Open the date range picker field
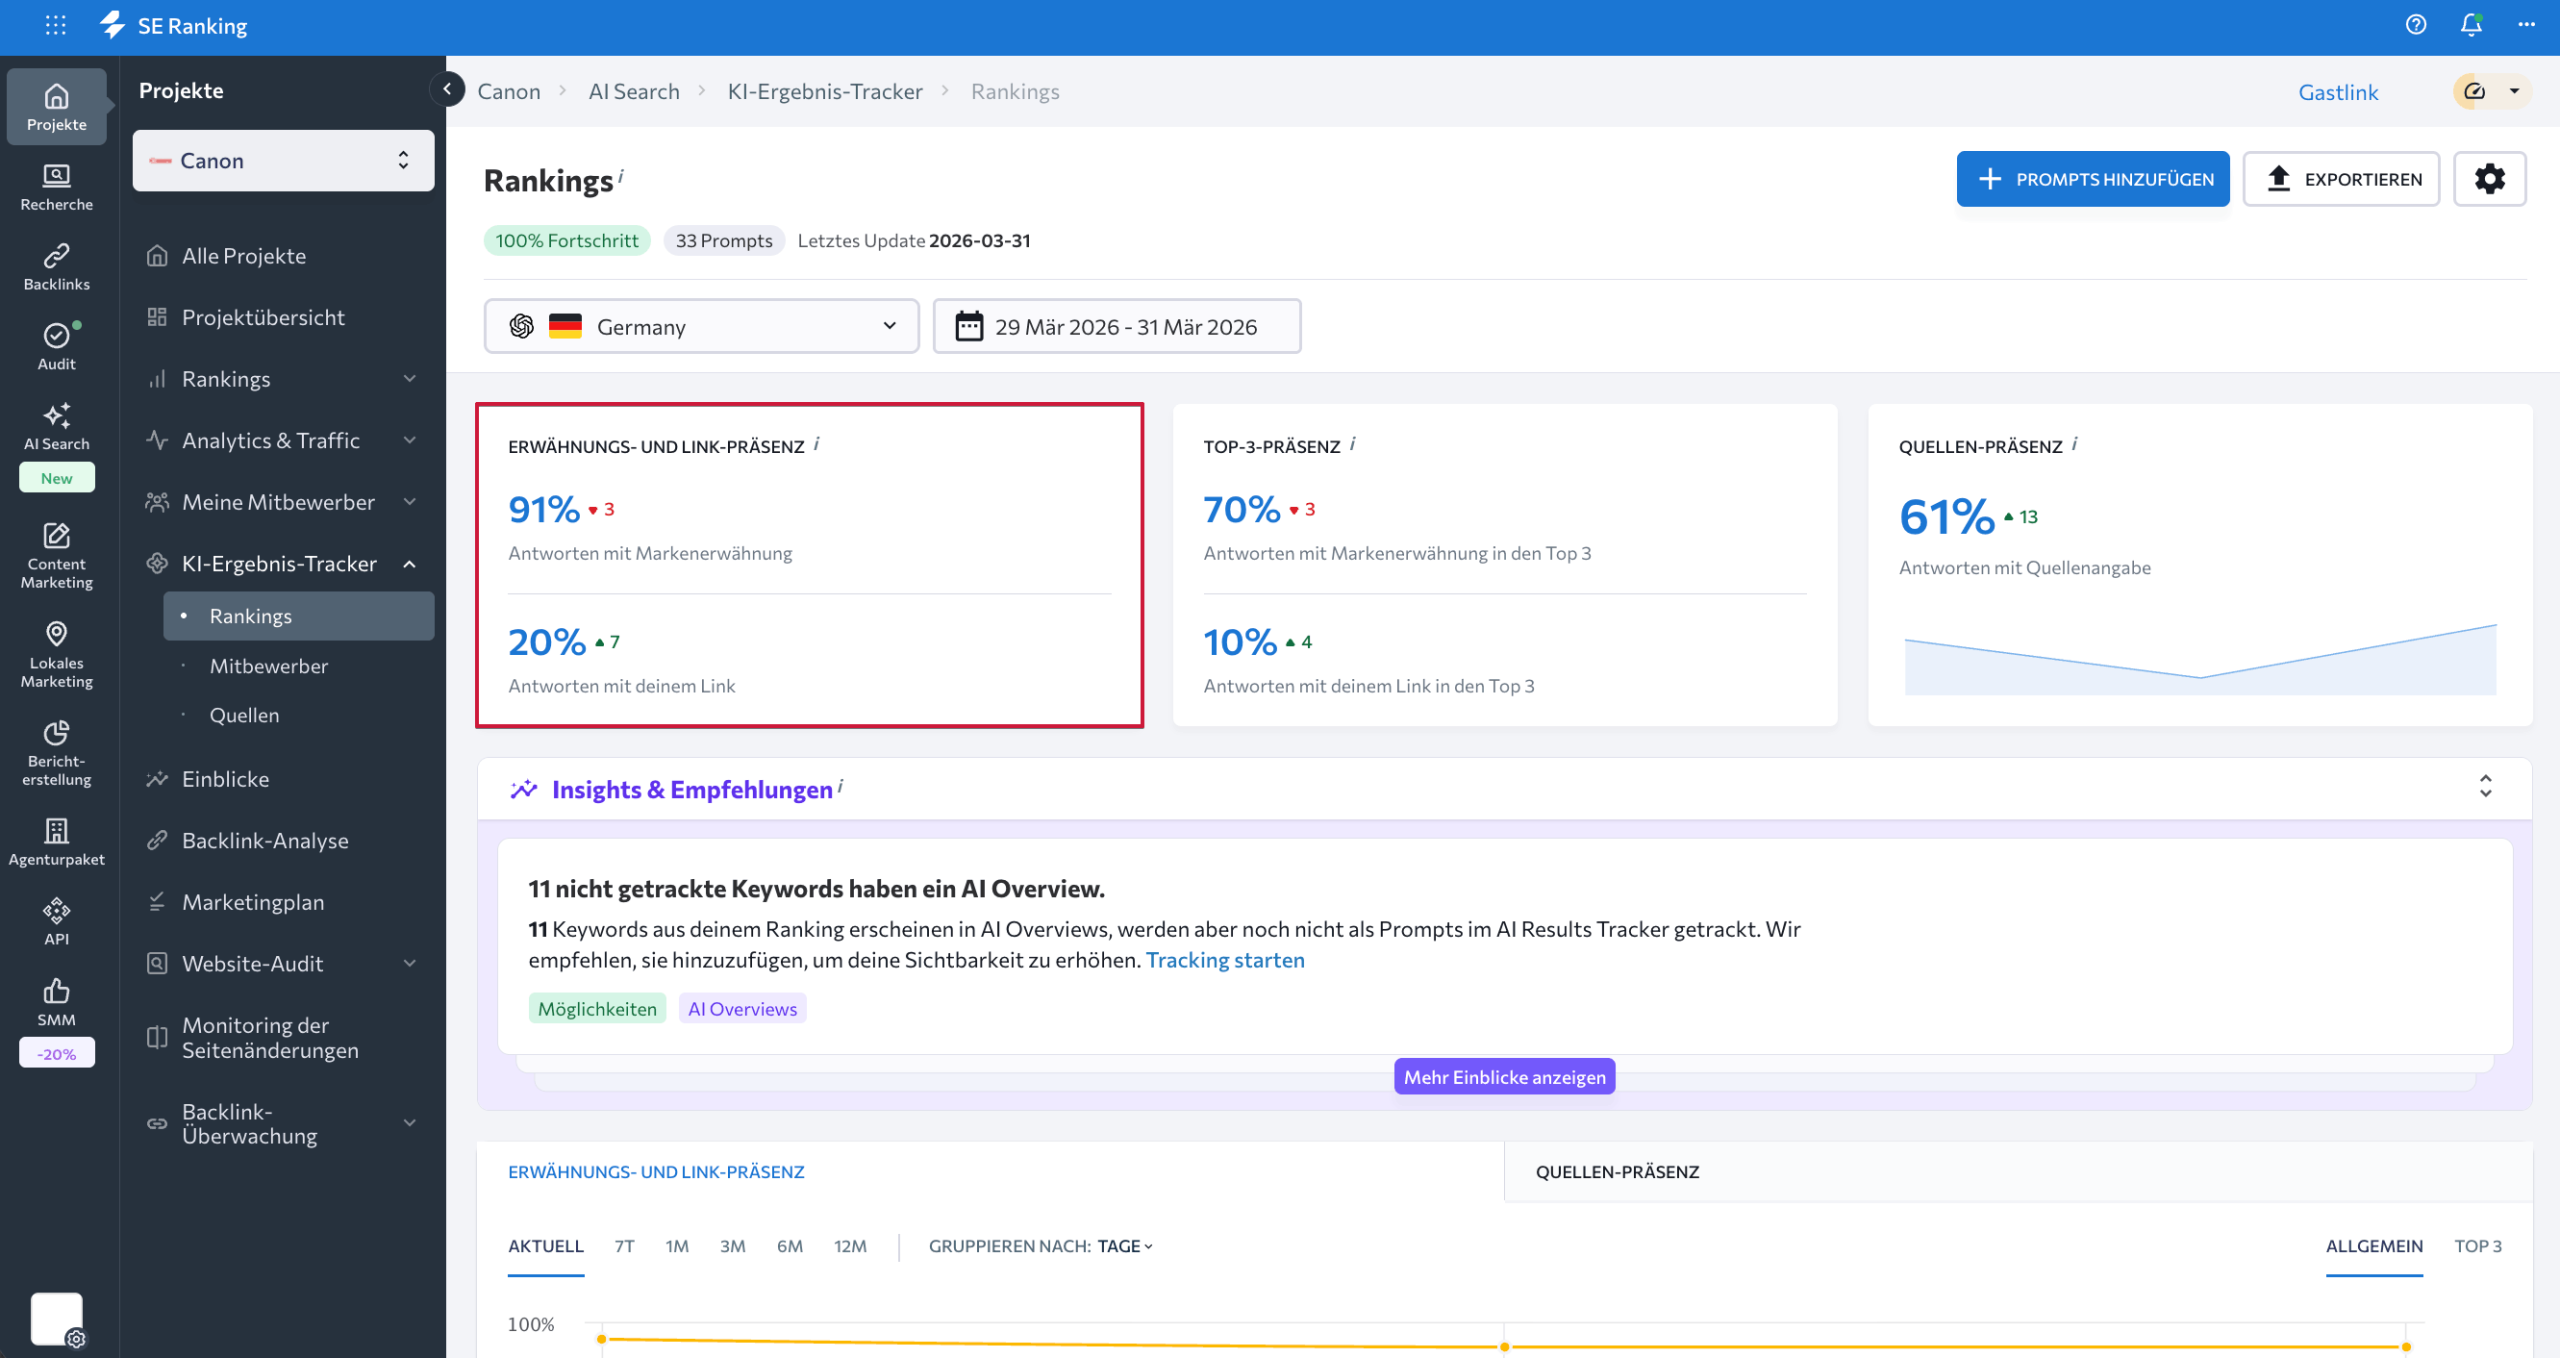Screen dimensions: 2560x1358 (x=1116, y=327)
